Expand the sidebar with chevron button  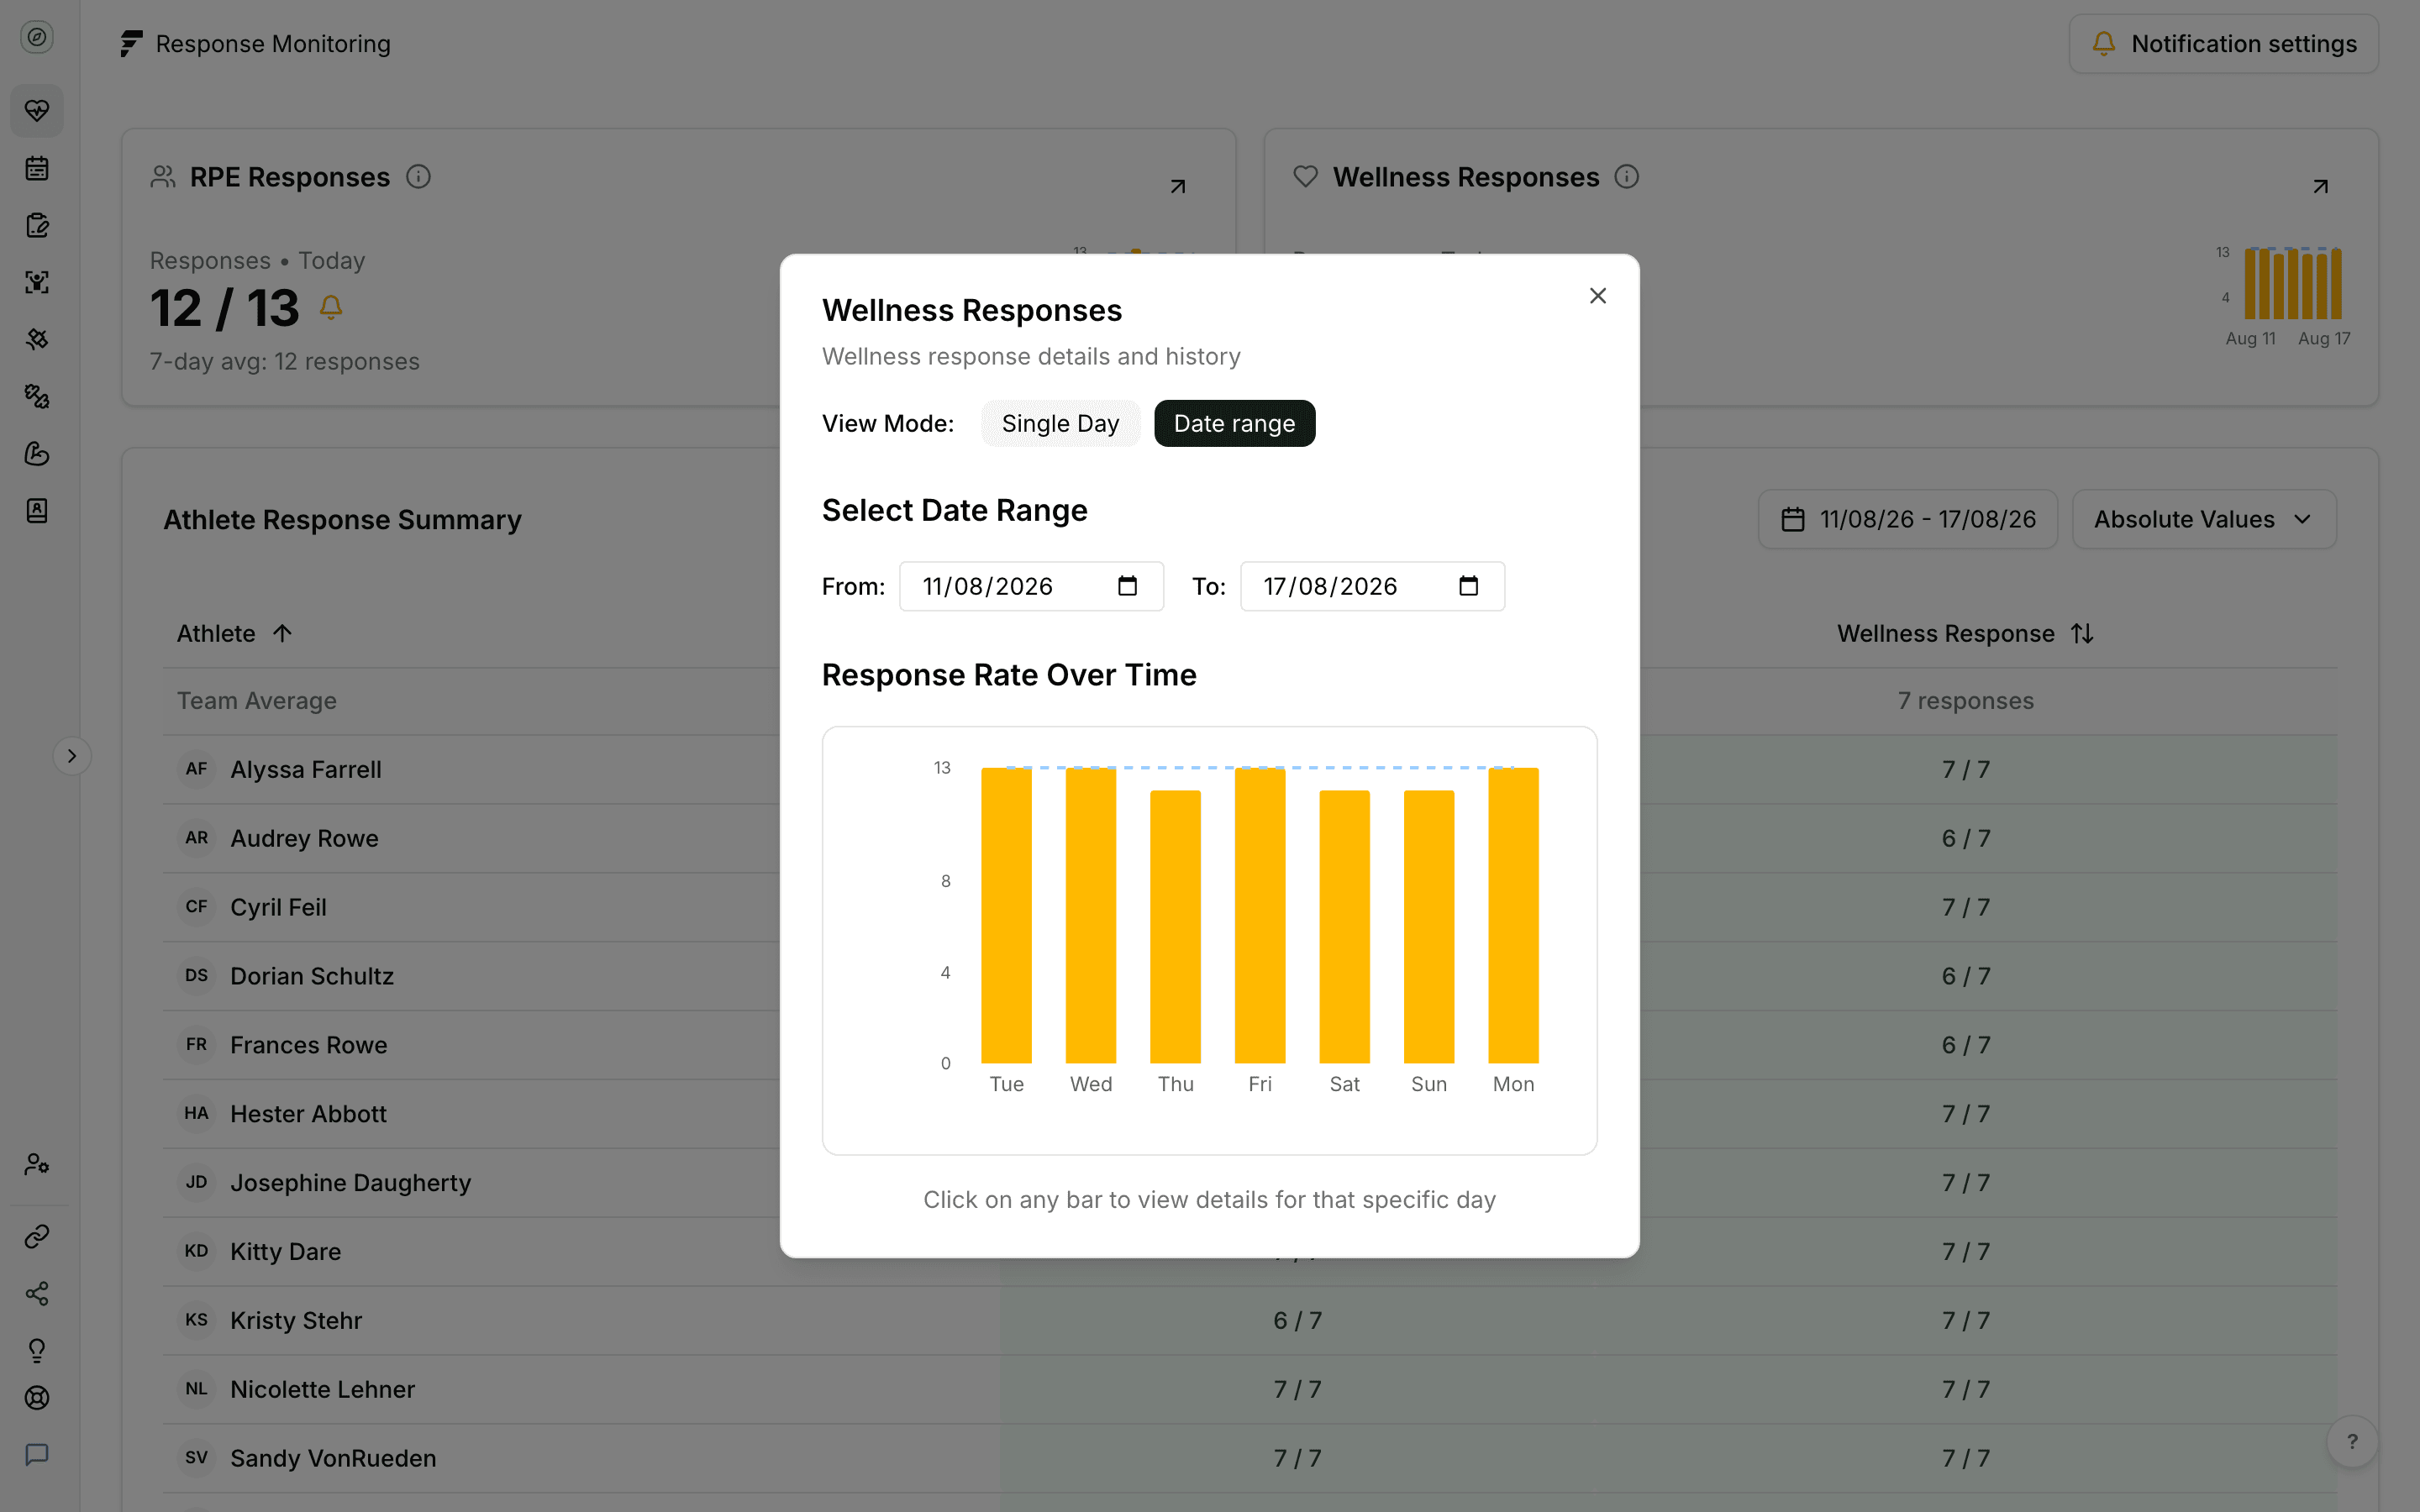pyautogui.click(x=72, y=756)
